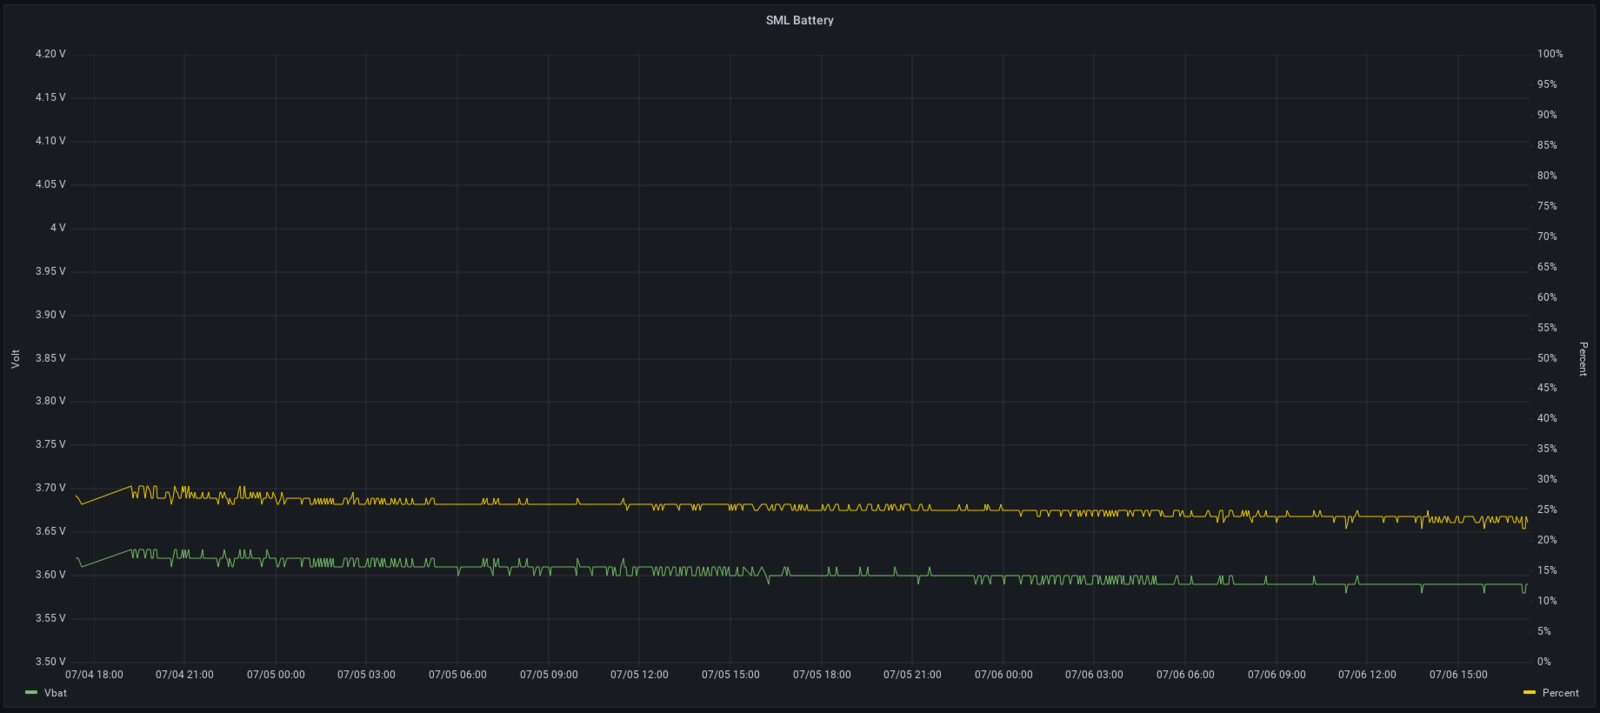The image size is (1600, 713).
Task: Click the 90% right axis label
Action: coord(1547,115)
